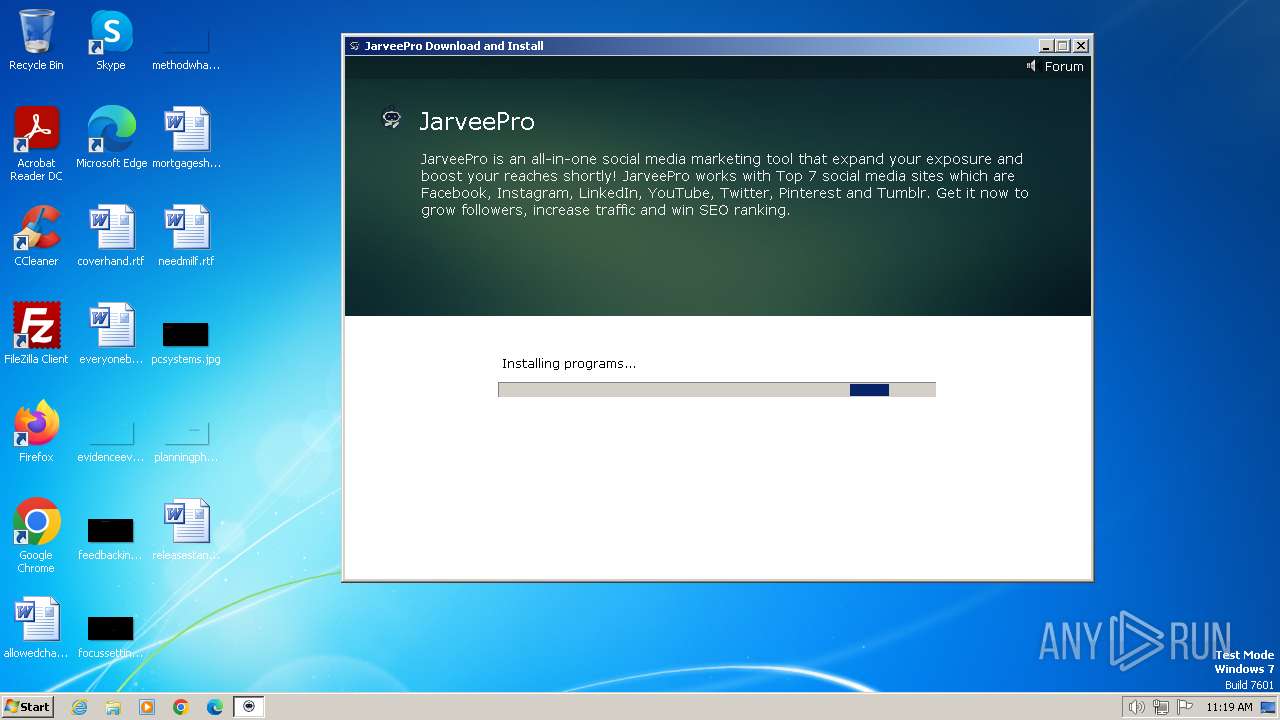
Task: Select the Google Chrome desktop shortcut
Action: tap(36, 536)
